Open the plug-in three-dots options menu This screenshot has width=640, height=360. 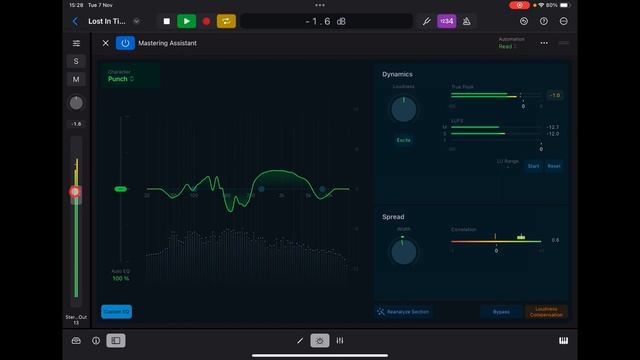[x=544, y=43]
